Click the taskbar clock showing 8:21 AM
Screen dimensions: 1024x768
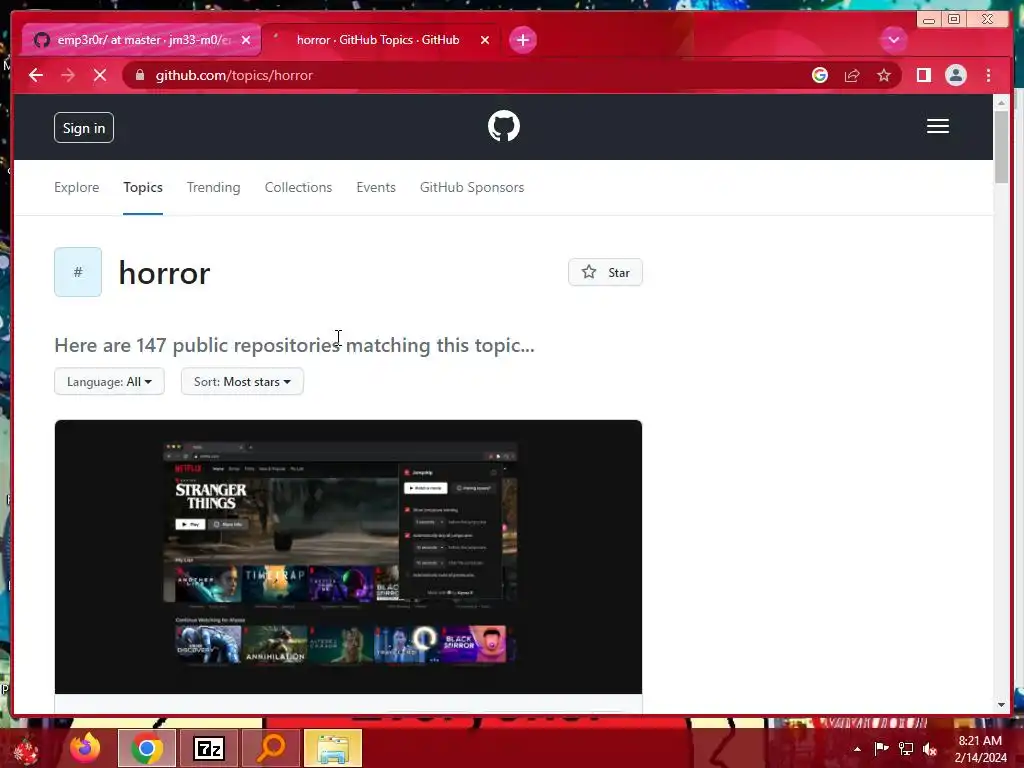980,749
